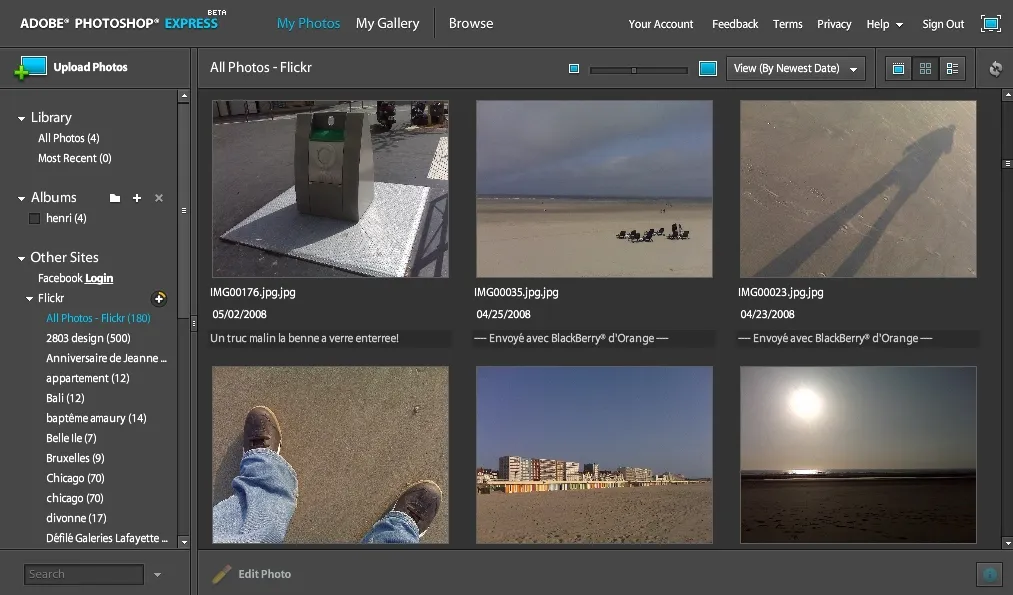
Task: Open the Bruxelles (9) set
Action: tap(75, 459)
